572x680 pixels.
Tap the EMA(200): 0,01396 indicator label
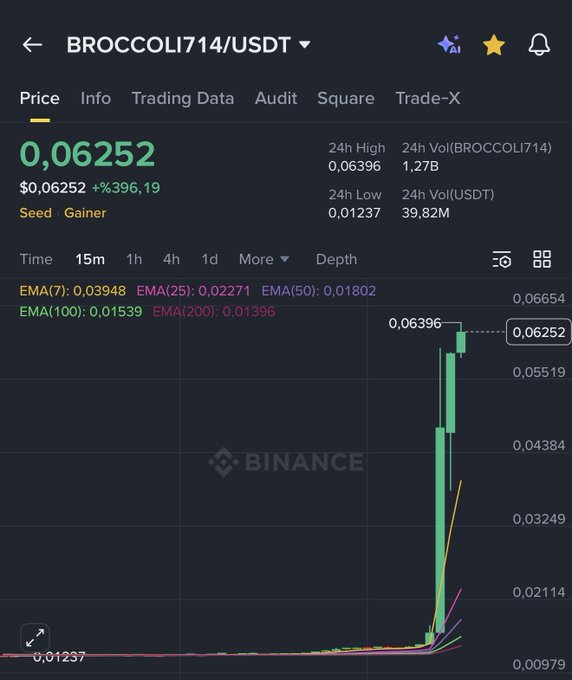click(214, 311)
